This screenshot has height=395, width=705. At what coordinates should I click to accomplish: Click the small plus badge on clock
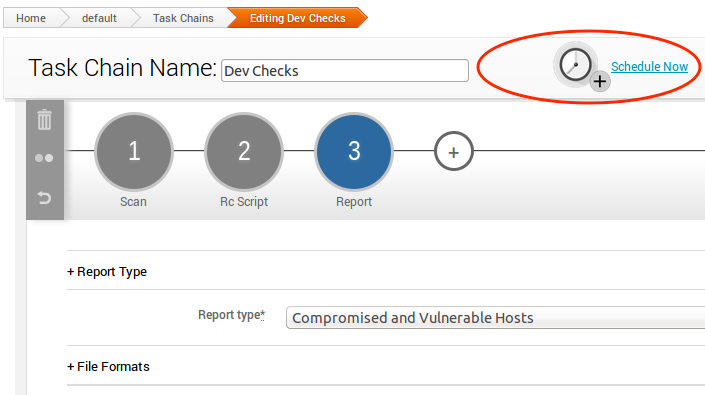point(600,81)
